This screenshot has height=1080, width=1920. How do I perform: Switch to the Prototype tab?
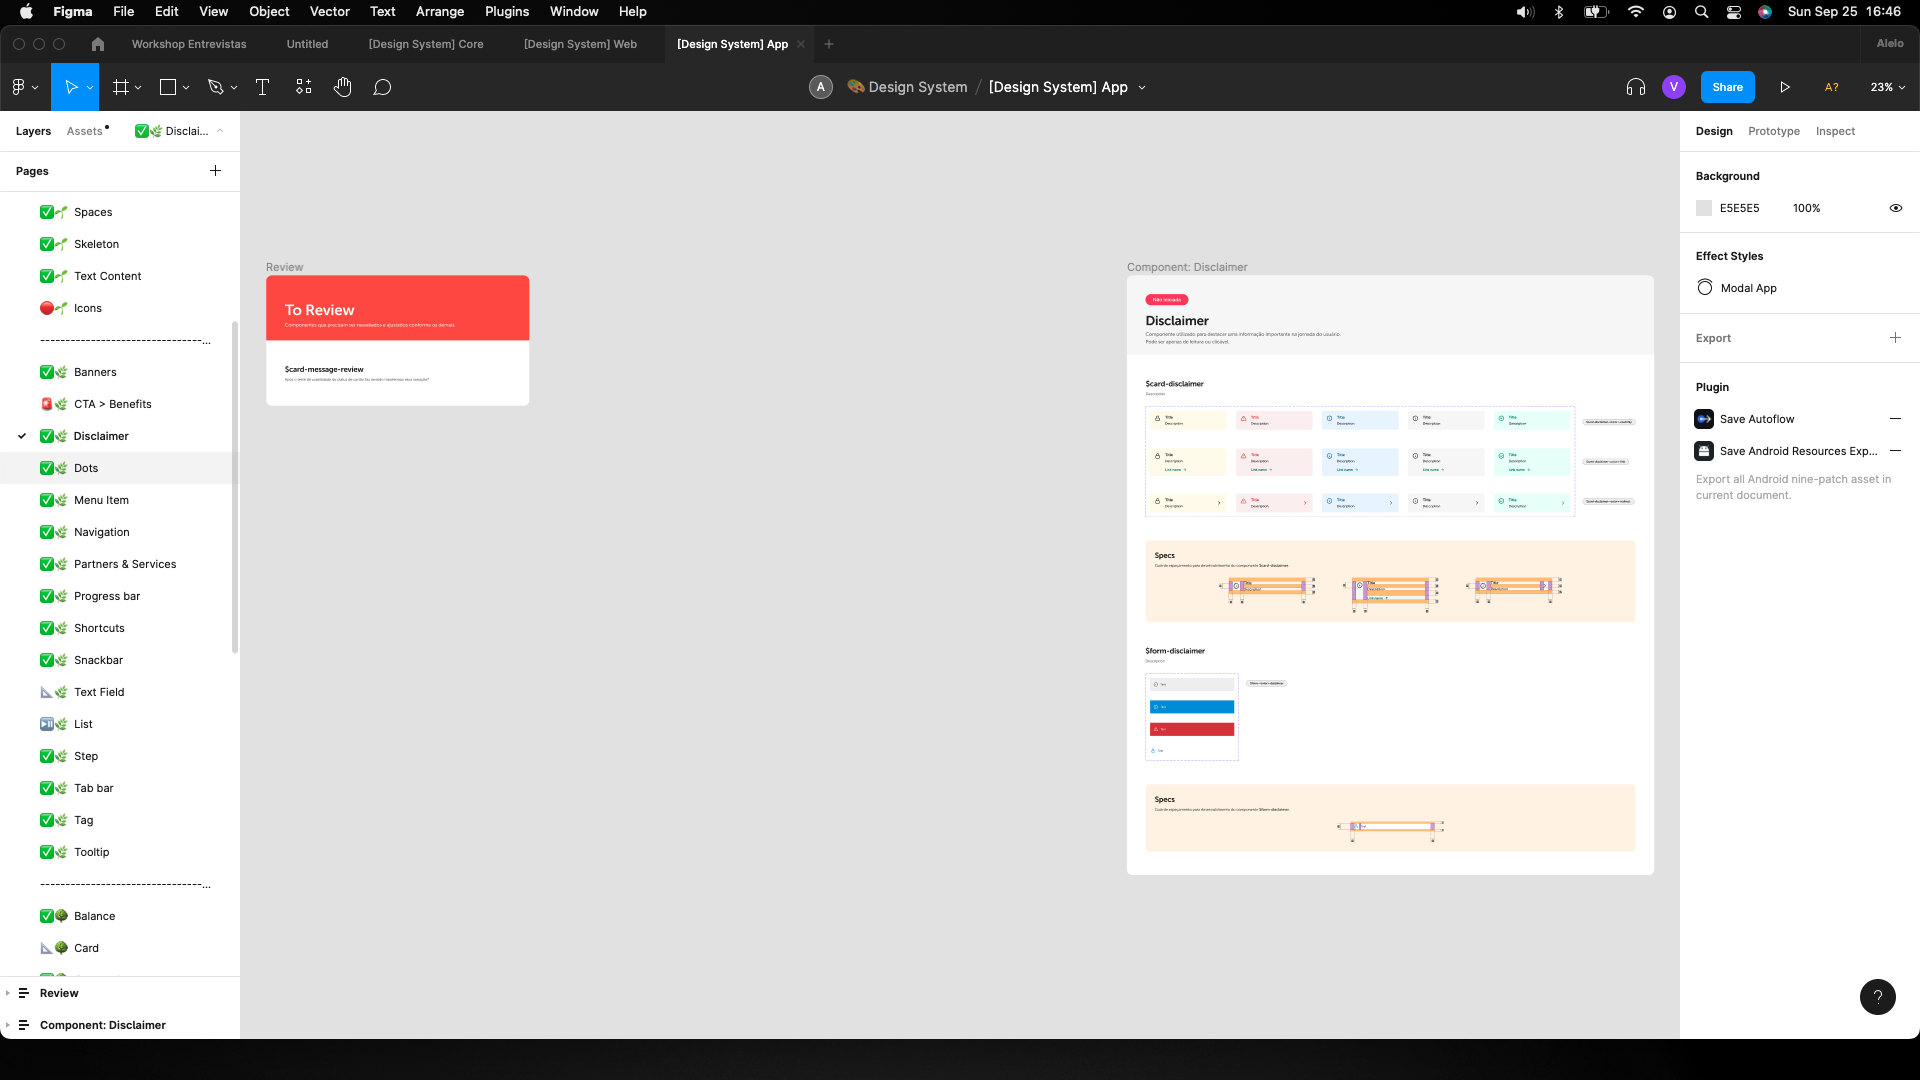click(x=1773, y=131)
